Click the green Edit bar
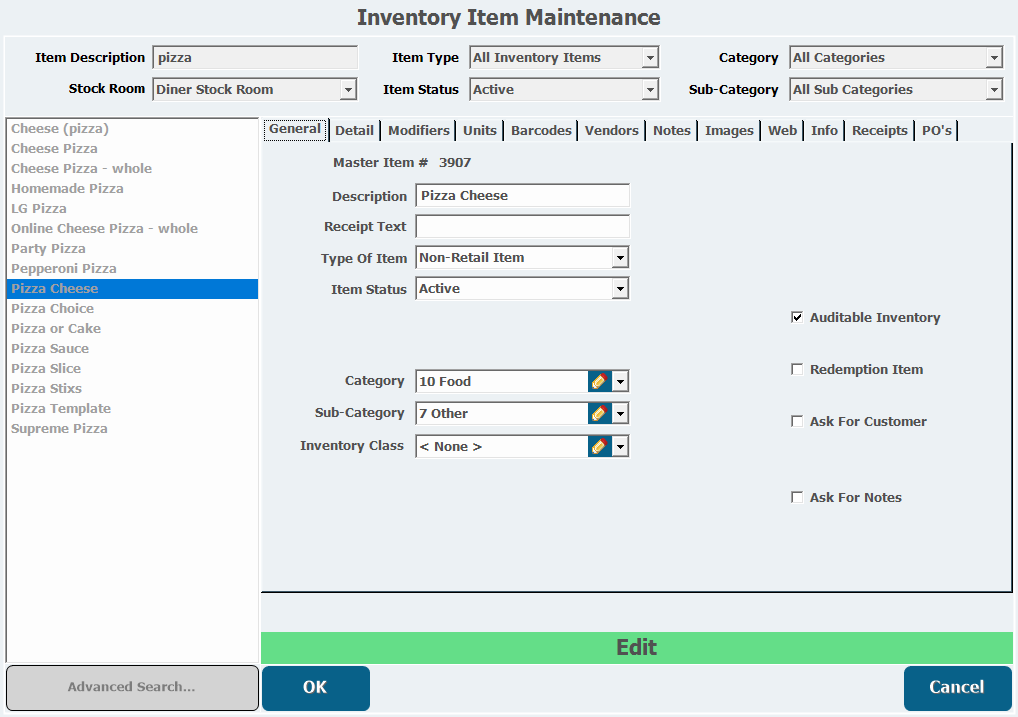This screenshot has height=717, width=1018. [x=636, y=647]
